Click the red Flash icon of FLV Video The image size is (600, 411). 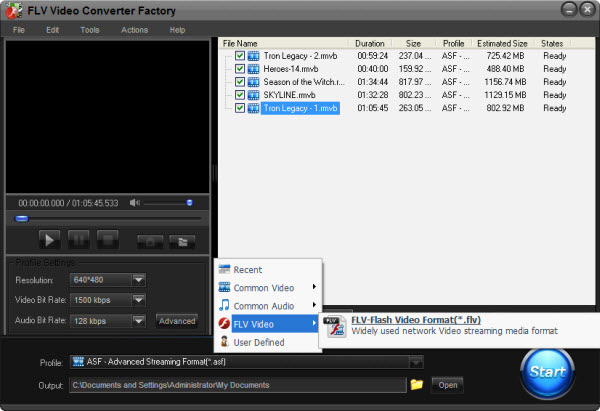coord(224,323)
